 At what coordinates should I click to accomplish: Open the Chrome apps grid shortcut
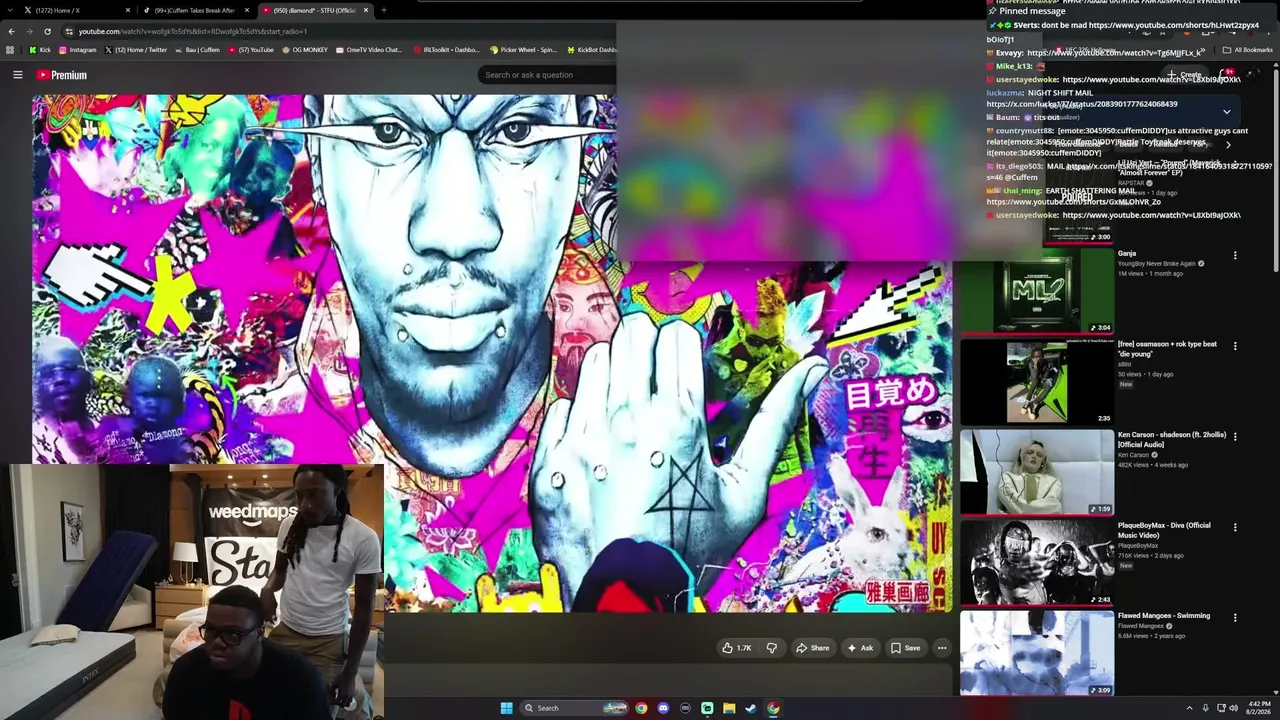[10, 50]
